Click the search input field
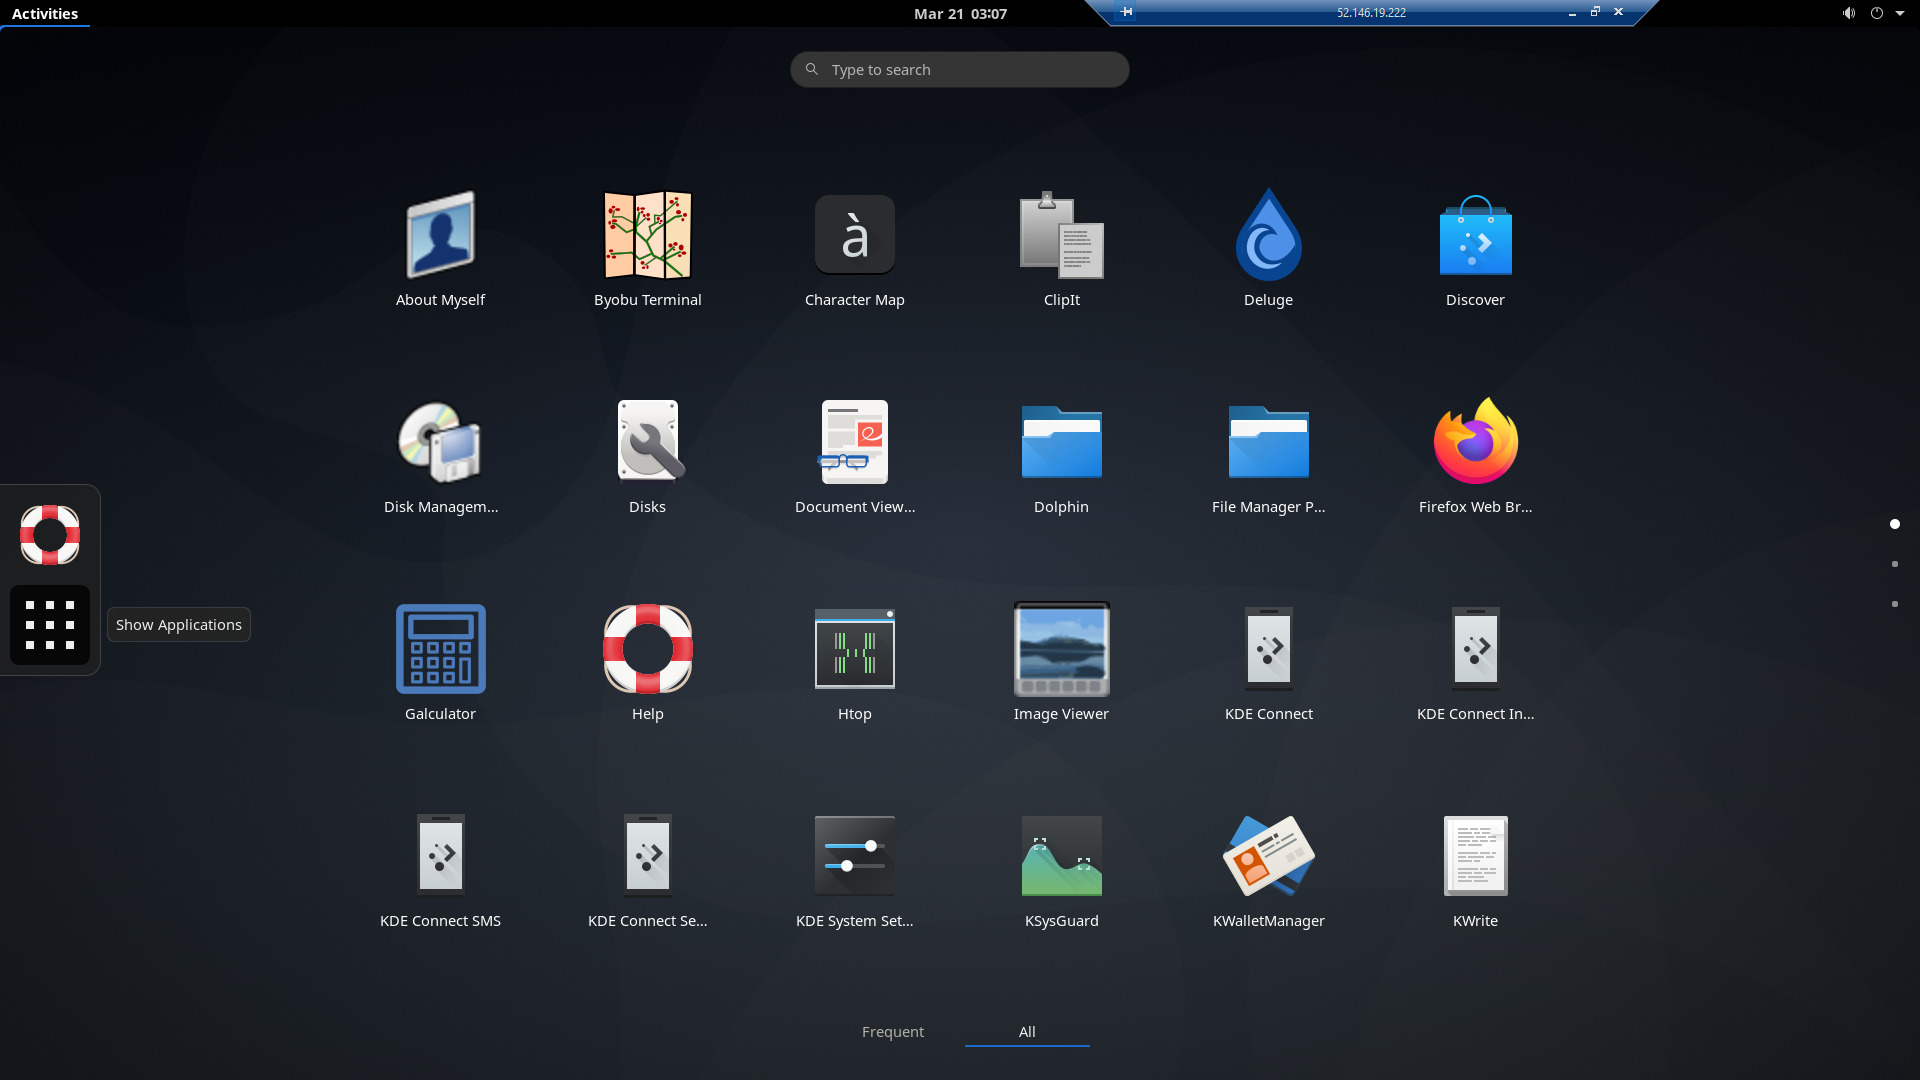Screen dimensions: 1920x1080 tap(960, 69)
